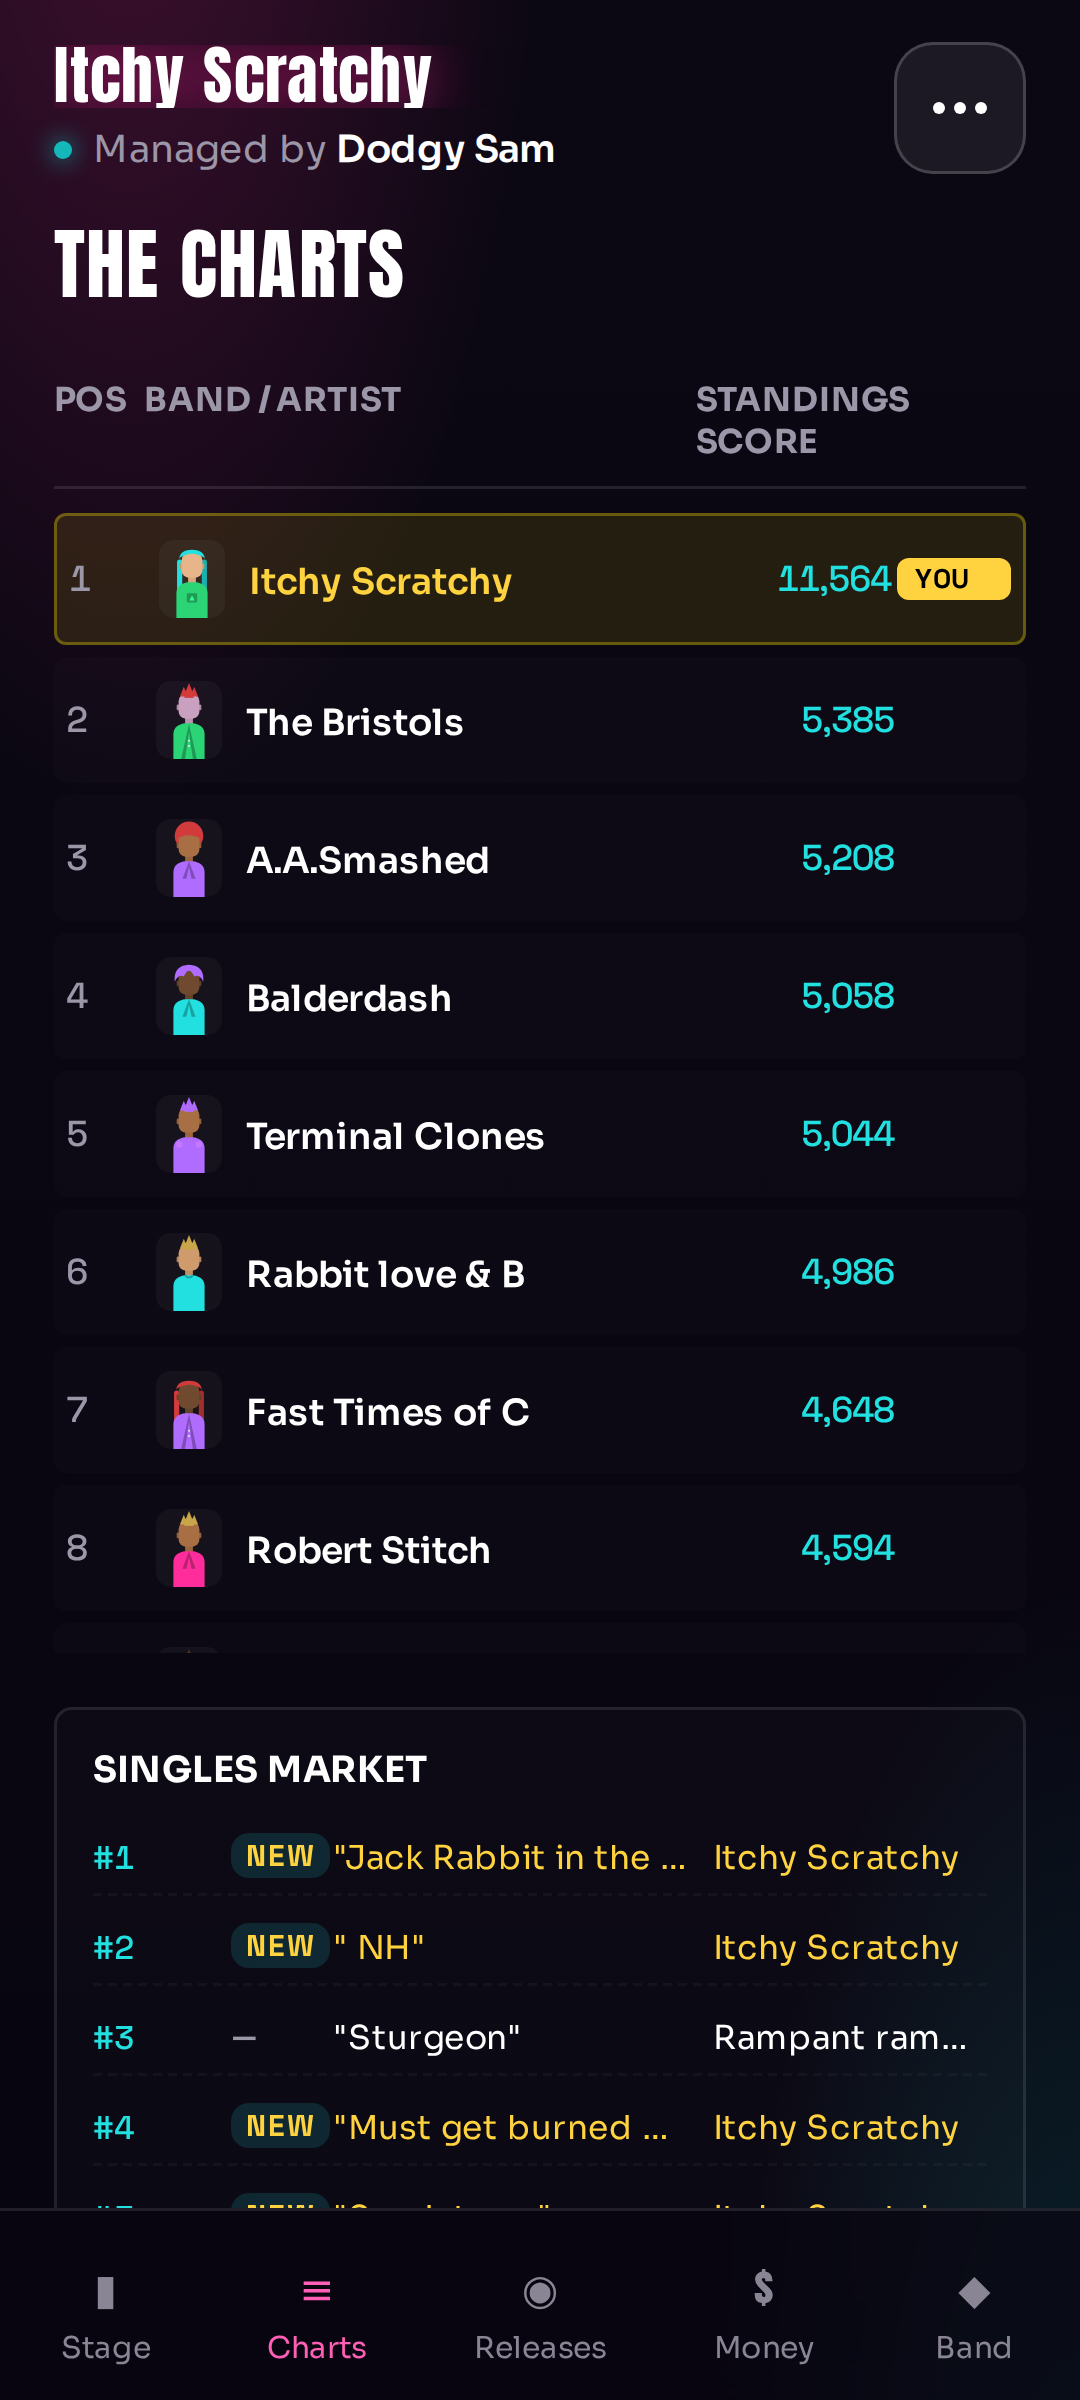Tap the Rabbit love & B avatar
Screen dimensions: 1080x2400
coord(189,1272)
